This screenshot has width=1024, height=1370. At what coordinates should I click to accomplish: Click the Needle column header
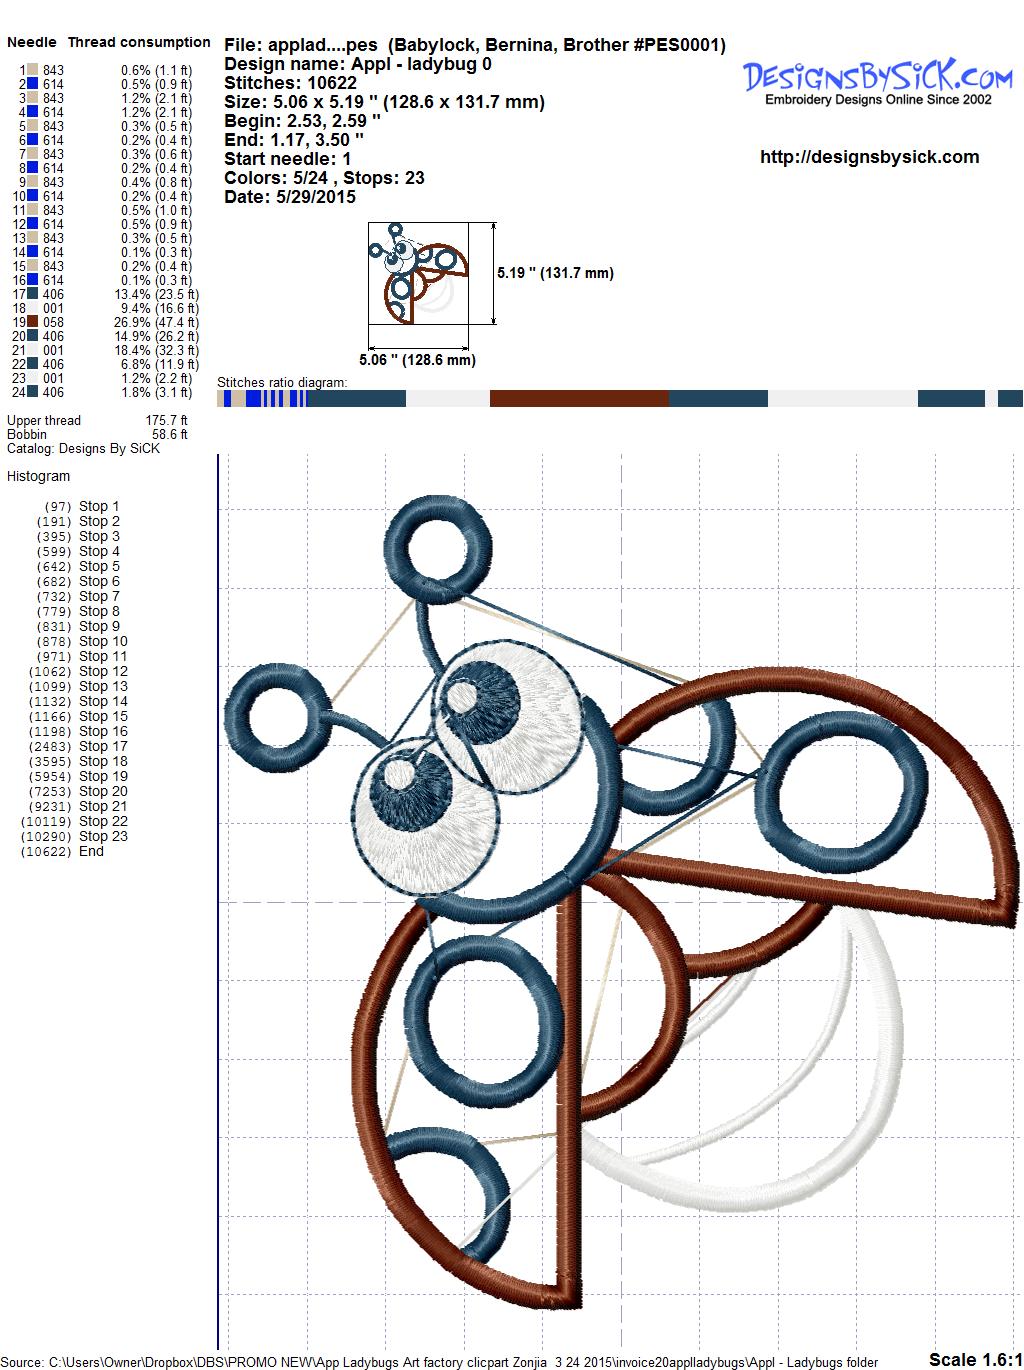pos(32,42)
